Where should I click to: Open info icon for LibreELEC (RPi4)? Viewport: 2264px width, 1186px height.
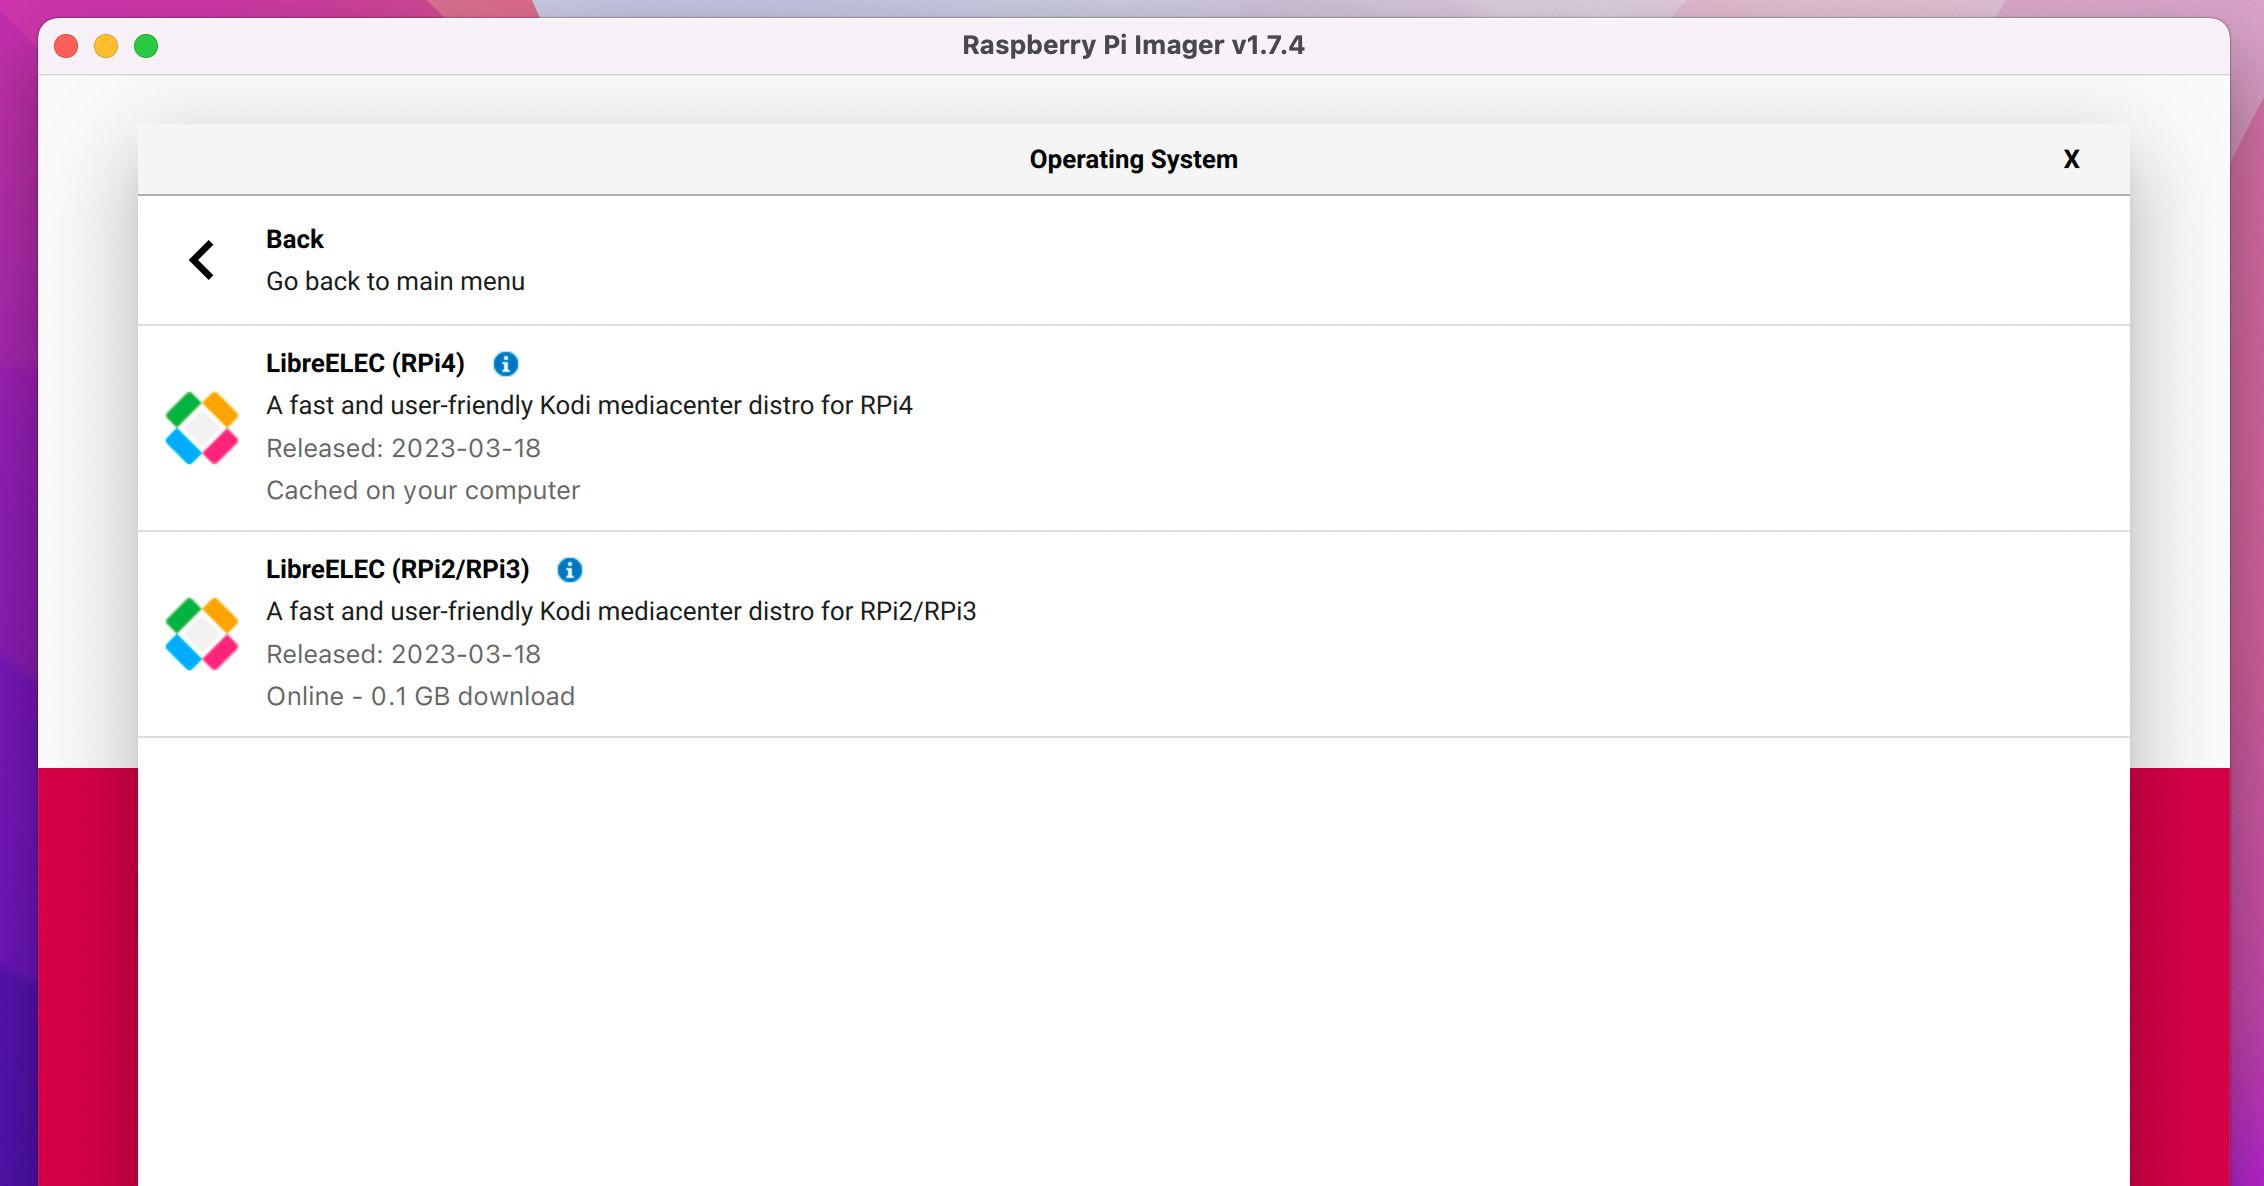point(506,364)
